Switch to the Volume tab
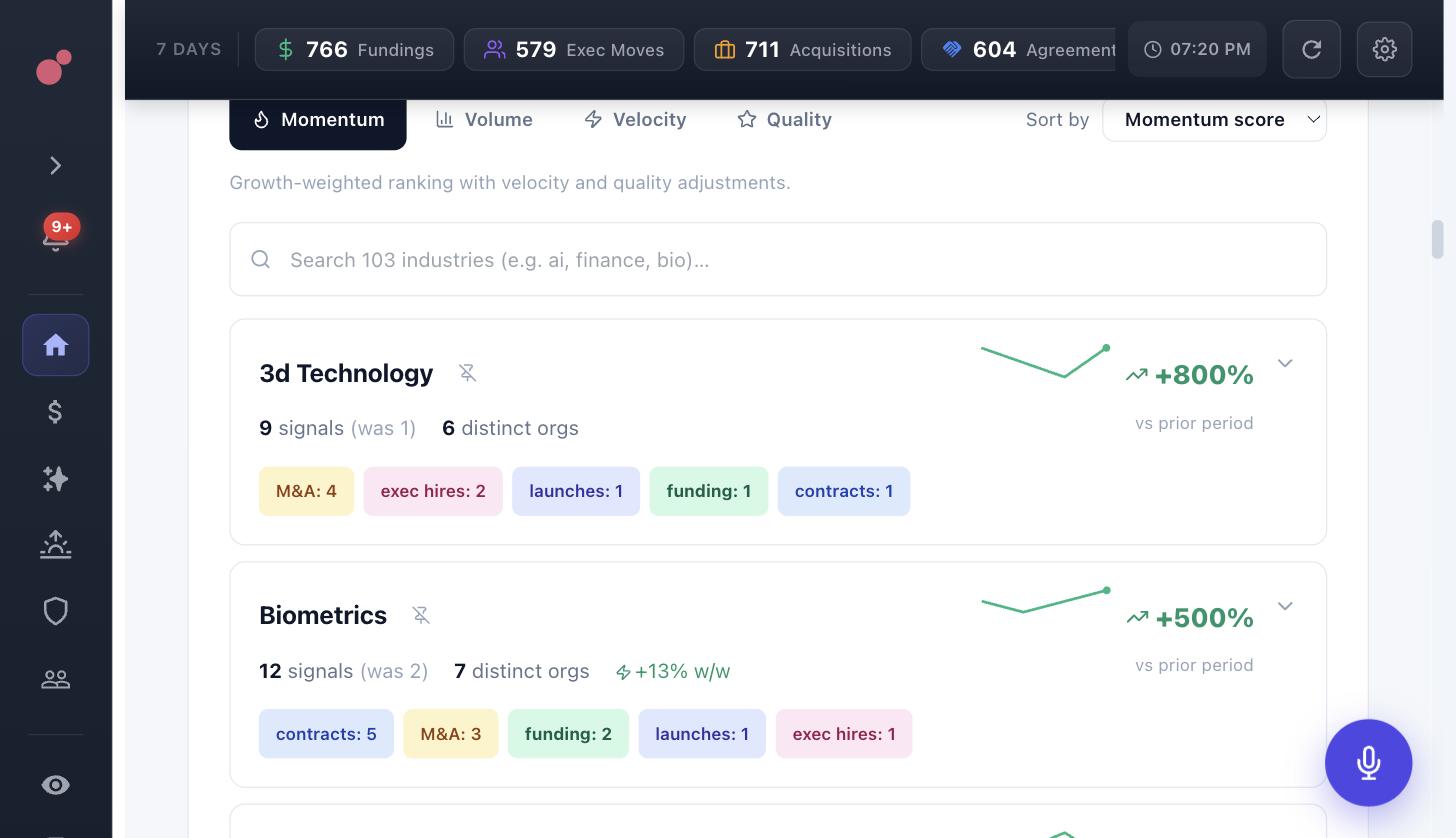This screenshot has width=1456, height=838. (484, 120)
